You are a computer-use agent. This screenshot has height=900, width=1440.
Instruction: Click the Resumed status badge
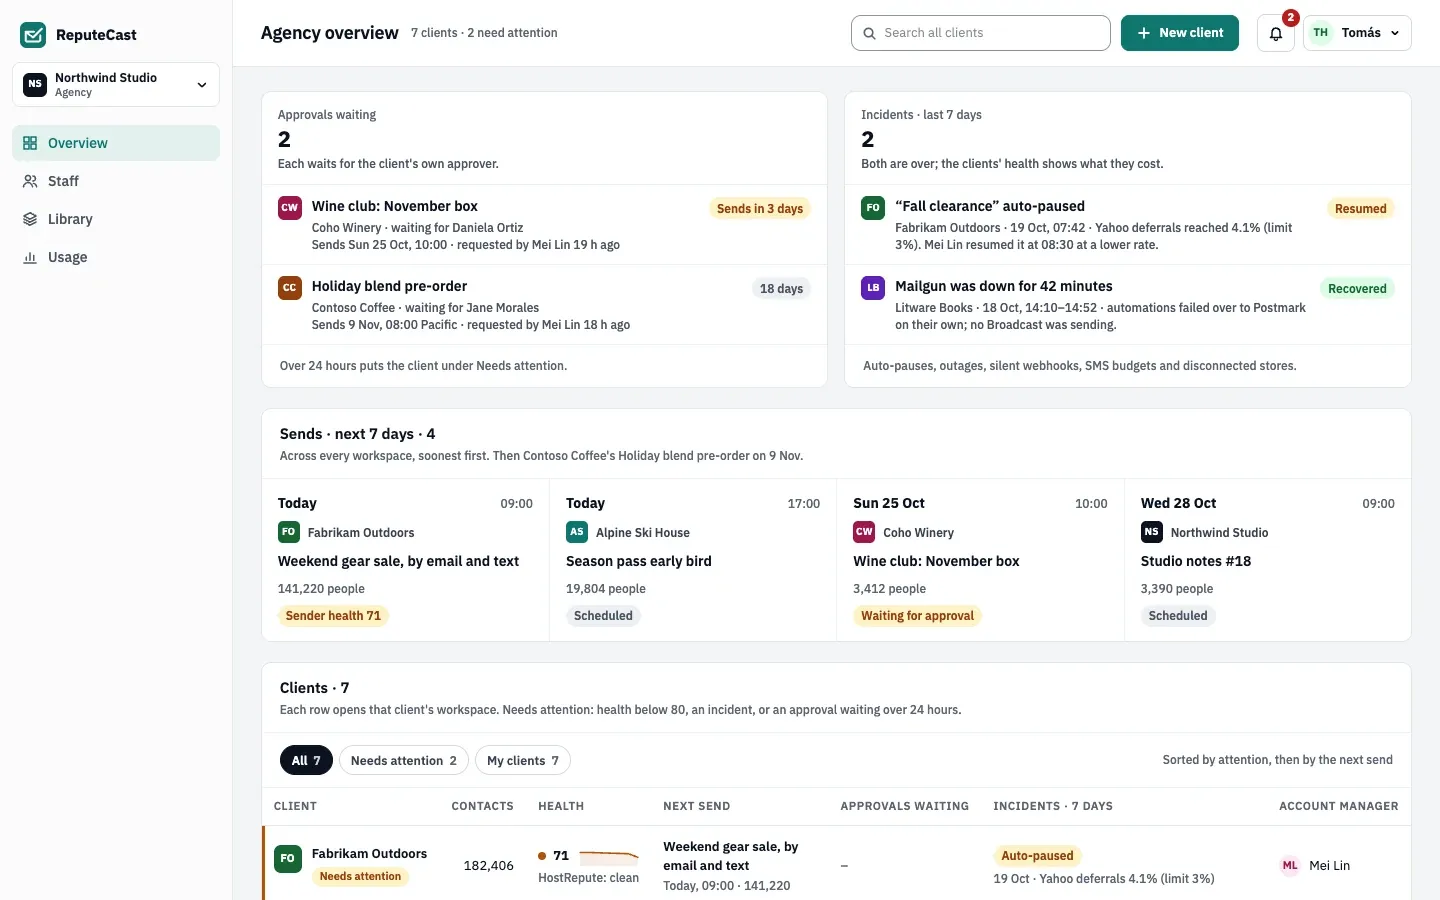(x=1361, y=209)
